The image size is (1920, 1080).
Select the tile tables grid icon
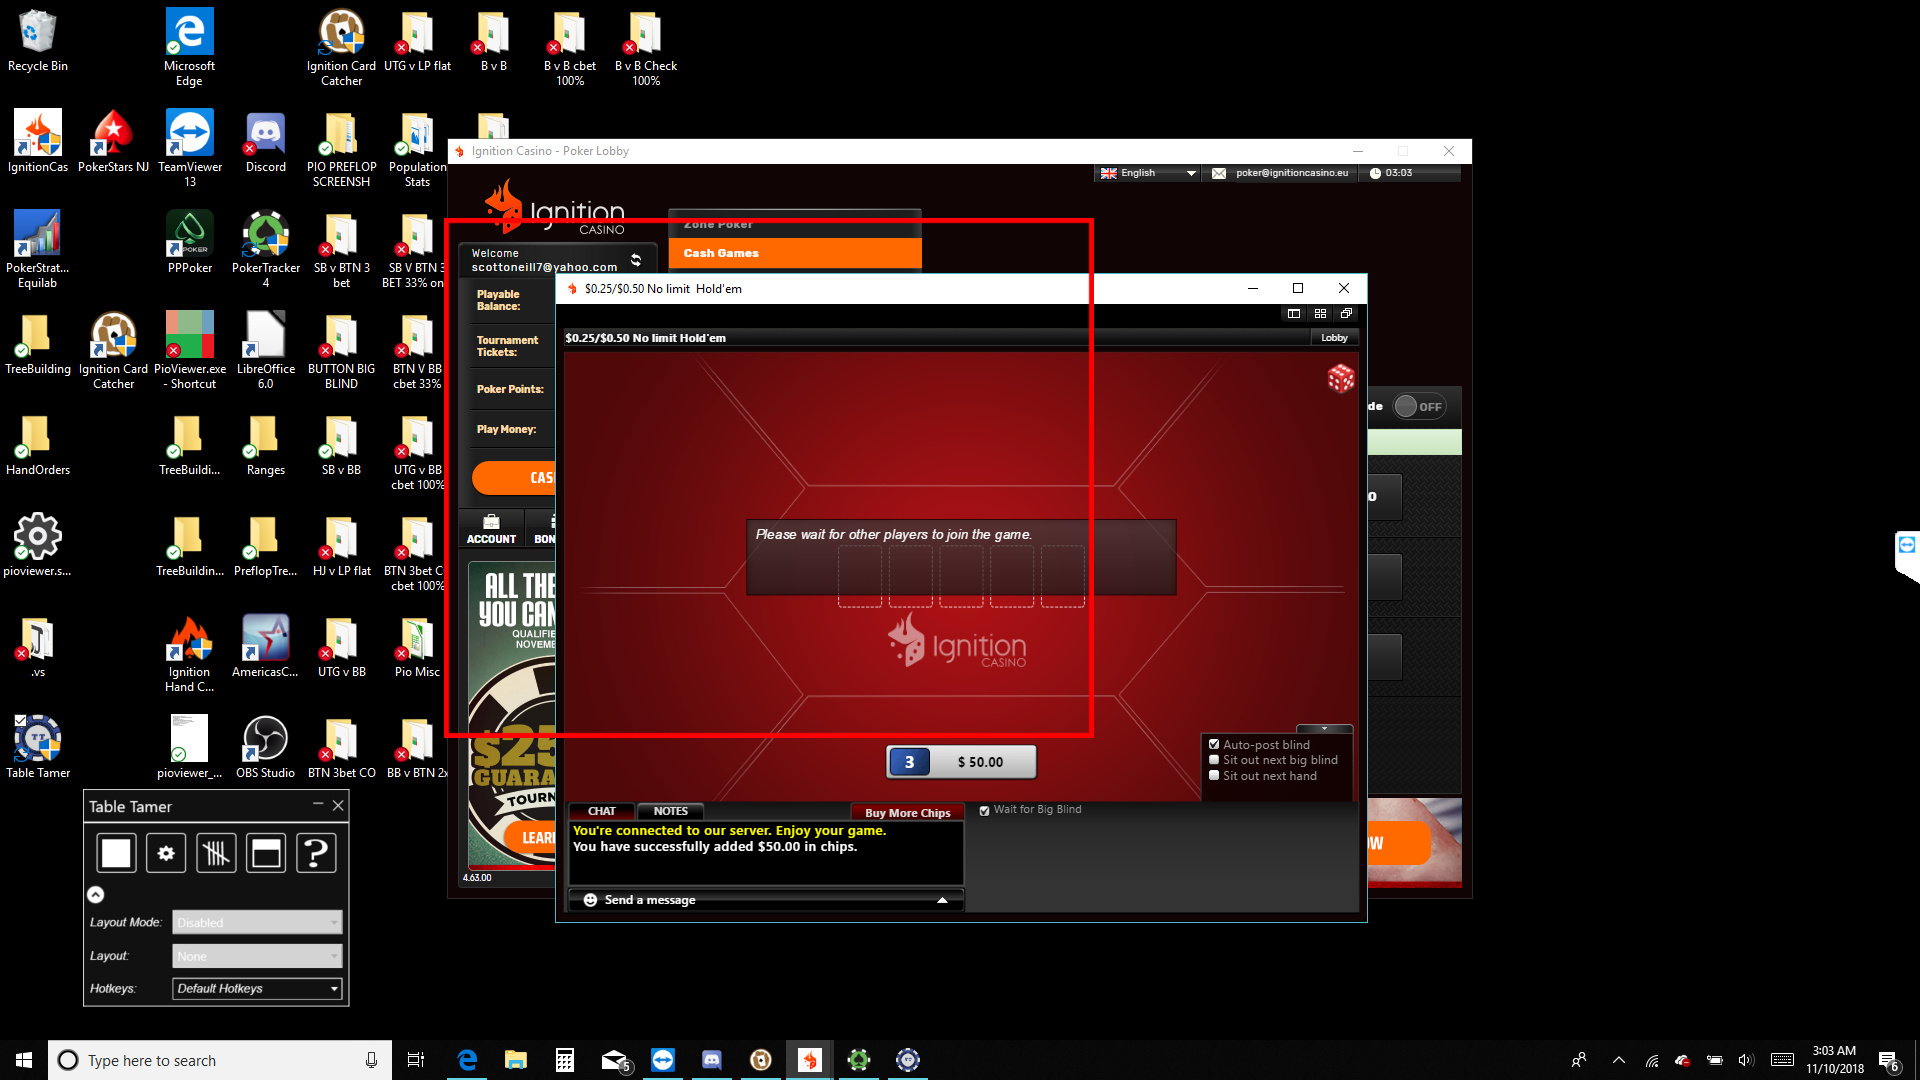[1320, 314]
